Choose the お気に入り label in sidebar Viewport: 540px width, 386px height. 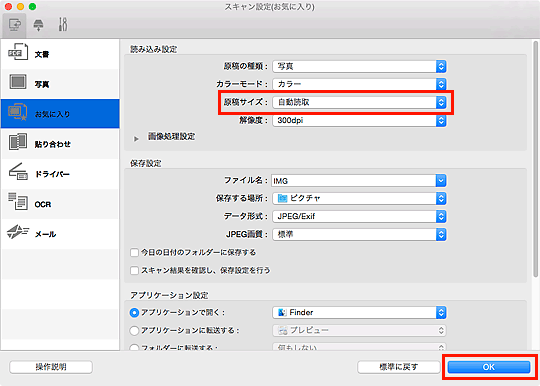(x=52, y=114)
